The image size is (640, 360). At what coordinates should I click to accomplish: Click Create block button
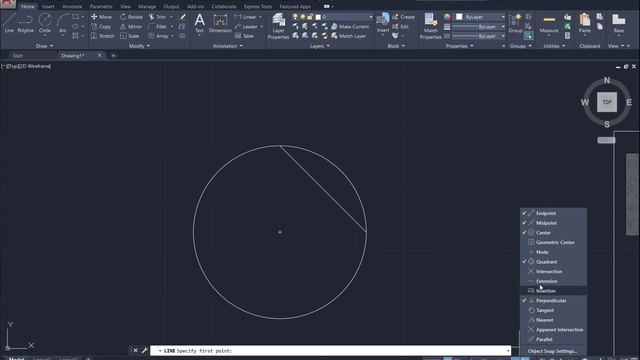pos(403,17)
